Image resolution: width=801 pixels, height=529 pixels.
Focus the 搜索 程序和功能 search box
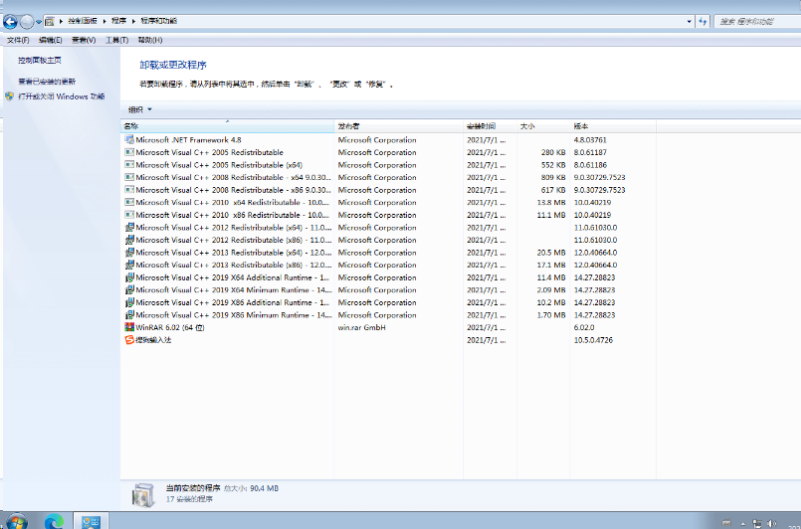[x=757, y=21]
